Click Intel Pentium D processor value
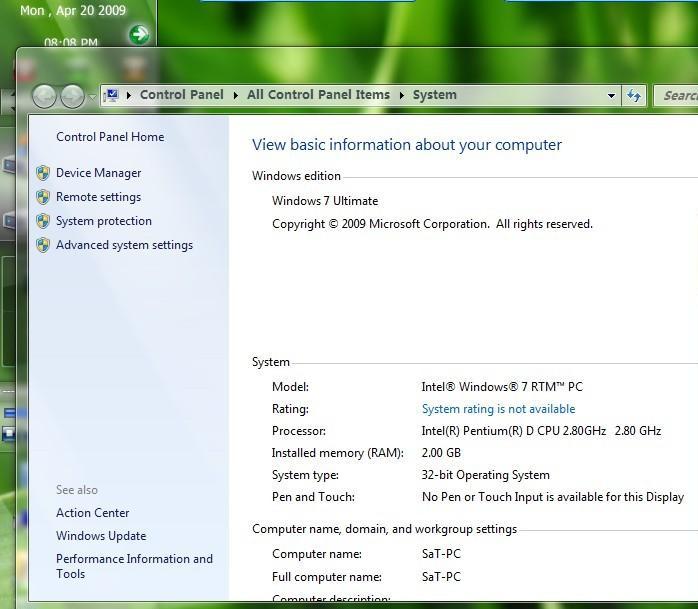Viewport: 698px width, 609px height. click(541, 431)
